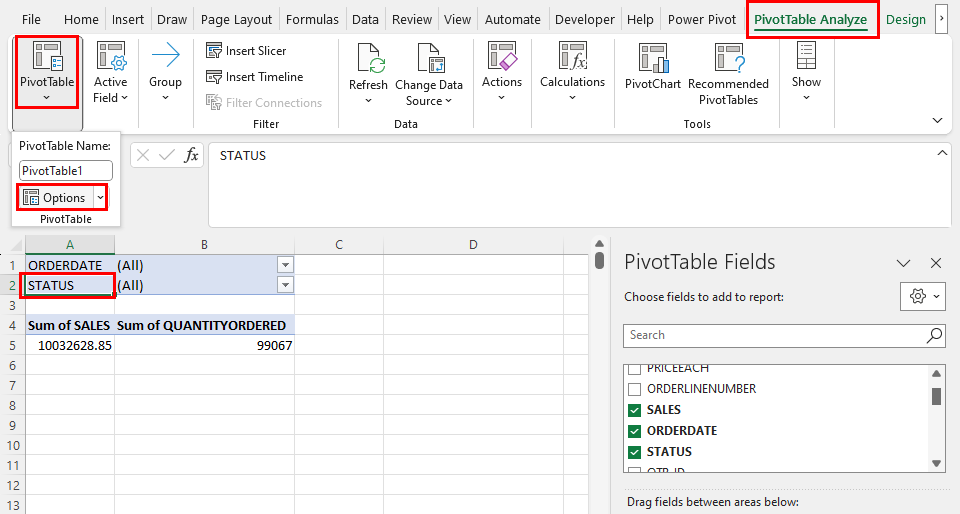Screen dimensions: 960x514
Task: Switch to the Design tab
Action: 906,20
